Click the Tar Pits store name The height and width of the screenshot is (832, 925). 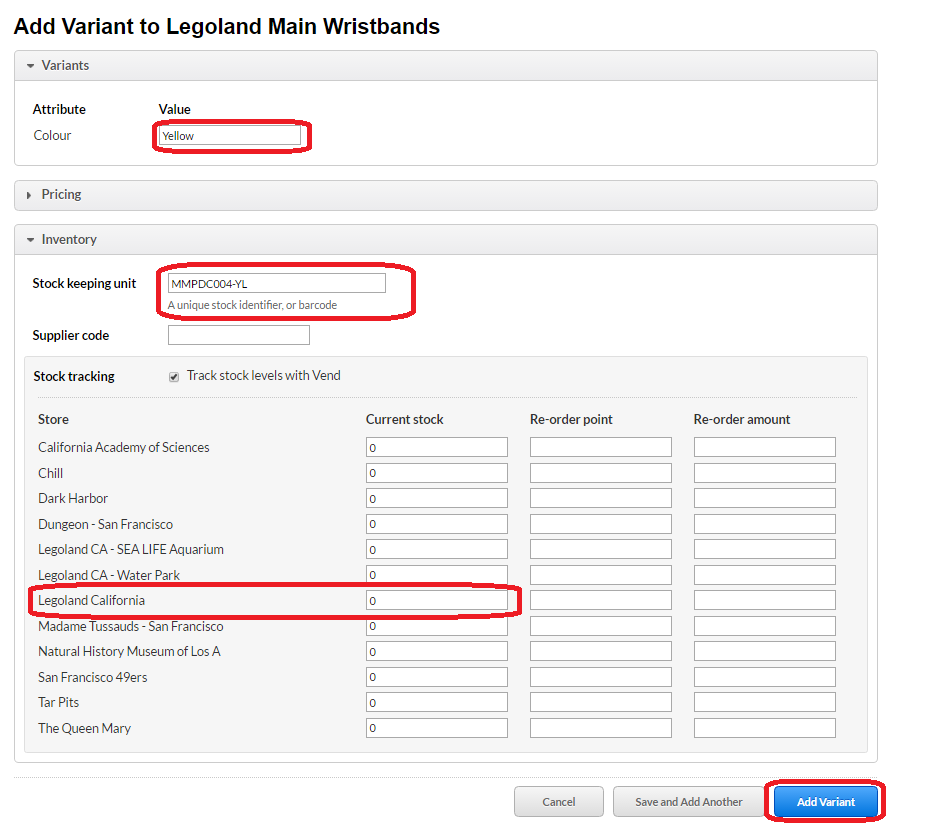coord(58,702)
